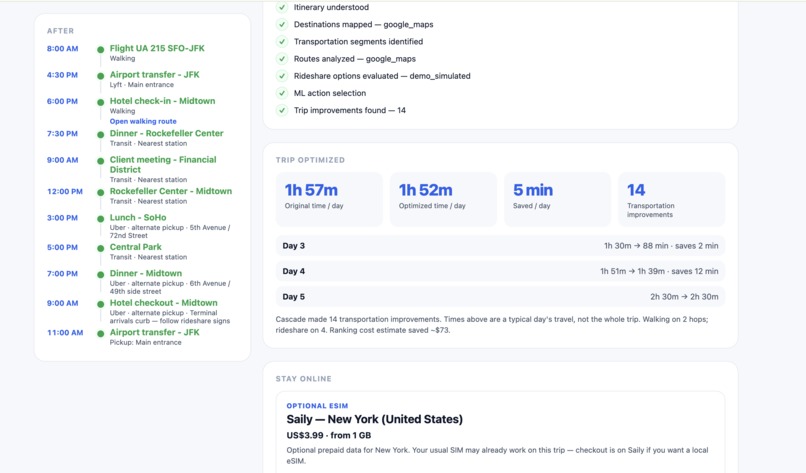
Task: Open walking route link under Hotel check-in
Action: 143,121
